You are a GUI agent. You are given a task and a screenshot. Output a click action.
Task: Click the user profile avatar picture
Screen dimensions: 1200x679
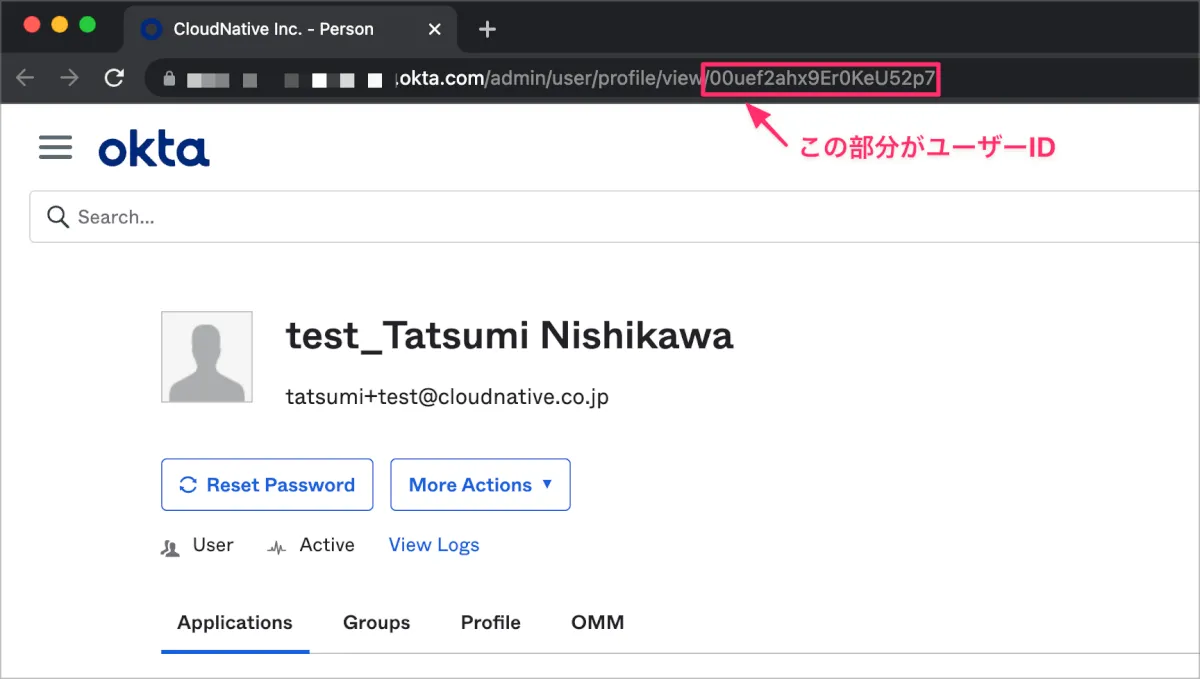pyautogui.click(x=207, y=357)
